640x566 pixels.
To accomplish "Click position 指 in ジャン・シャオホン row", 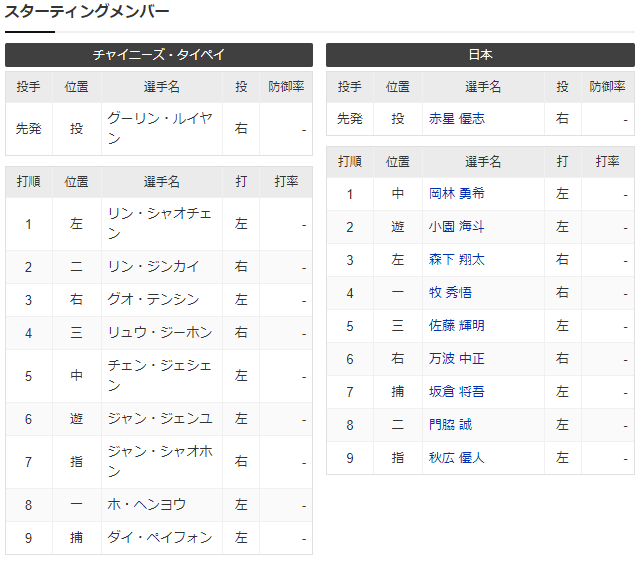I will (x=76, y=462).
